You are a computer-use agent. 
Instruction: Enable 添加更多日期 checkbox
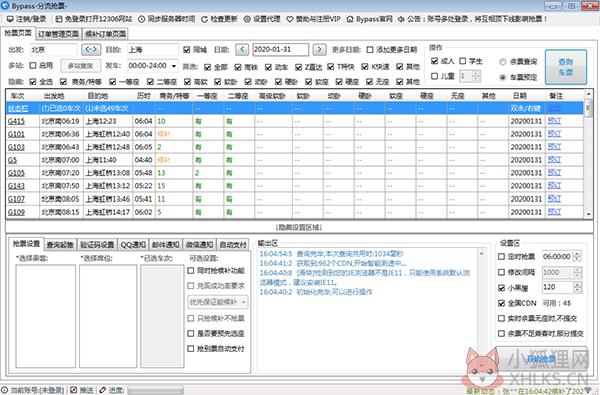(x=370, y=50)
